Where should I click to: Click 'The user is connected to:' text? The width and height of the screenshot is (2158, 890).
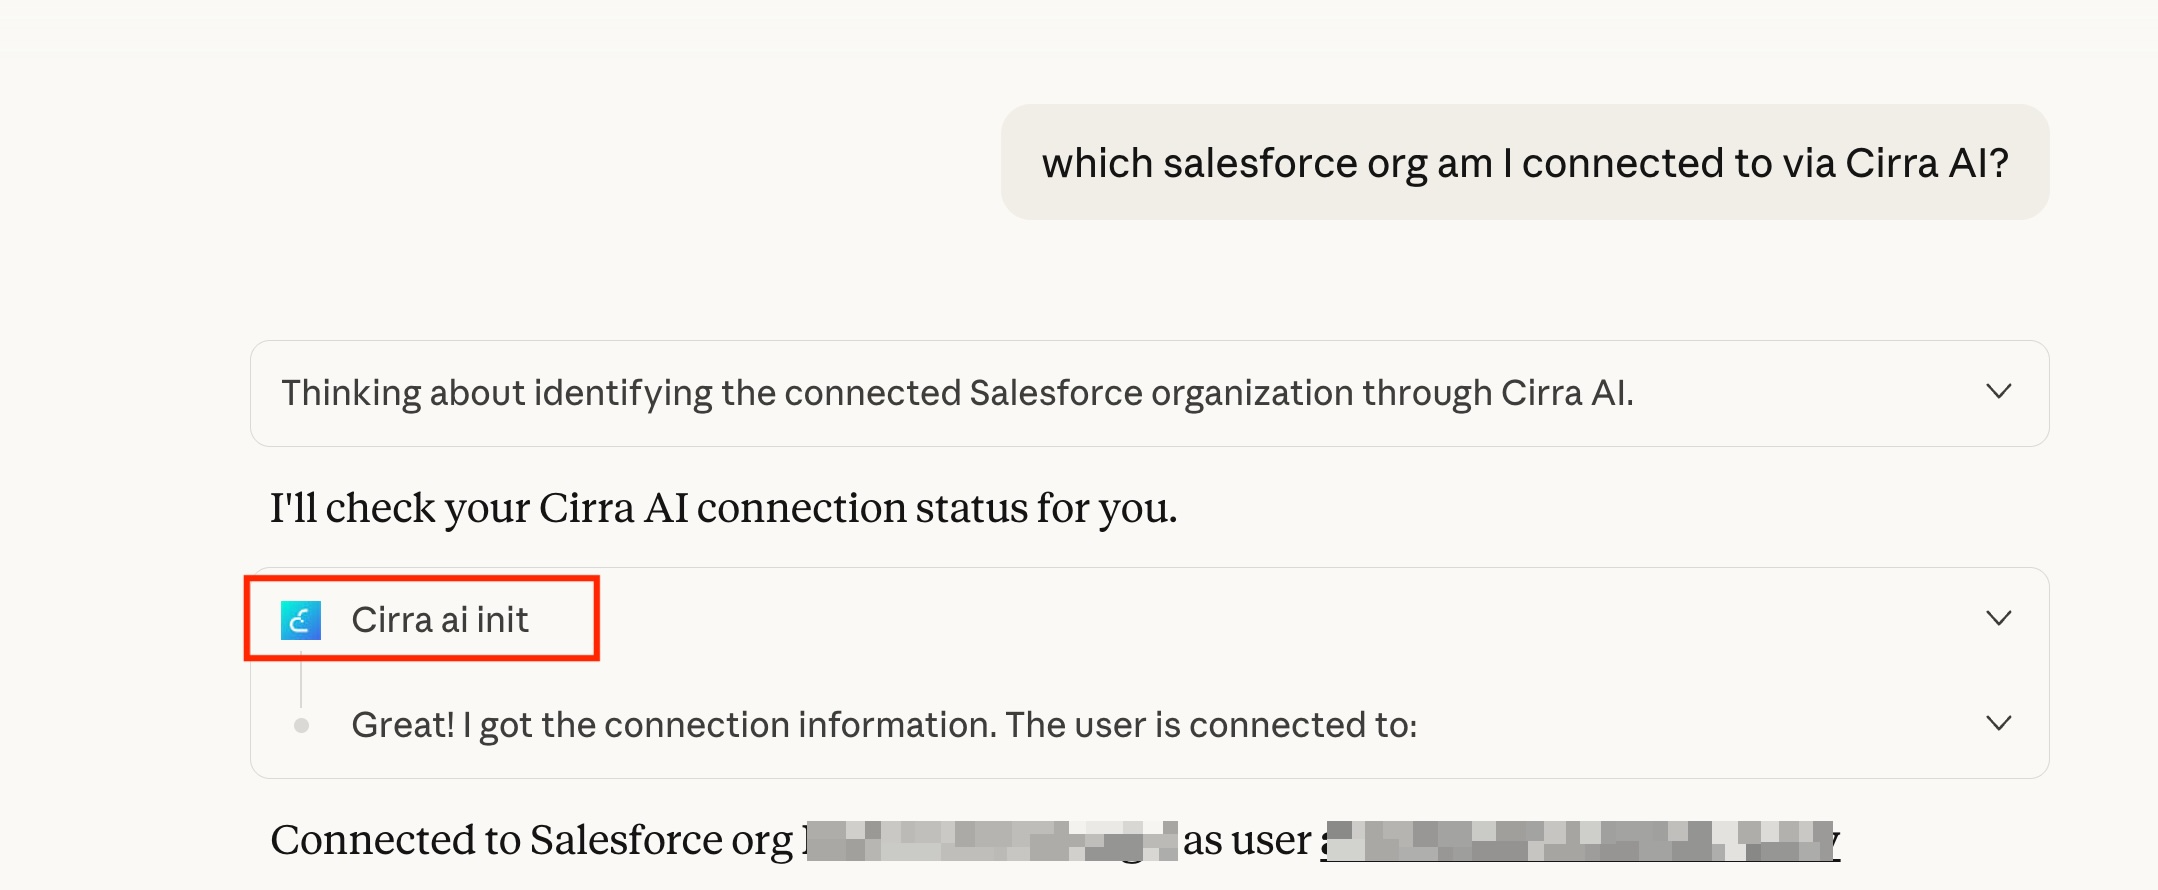click(x=1210, y=725)
